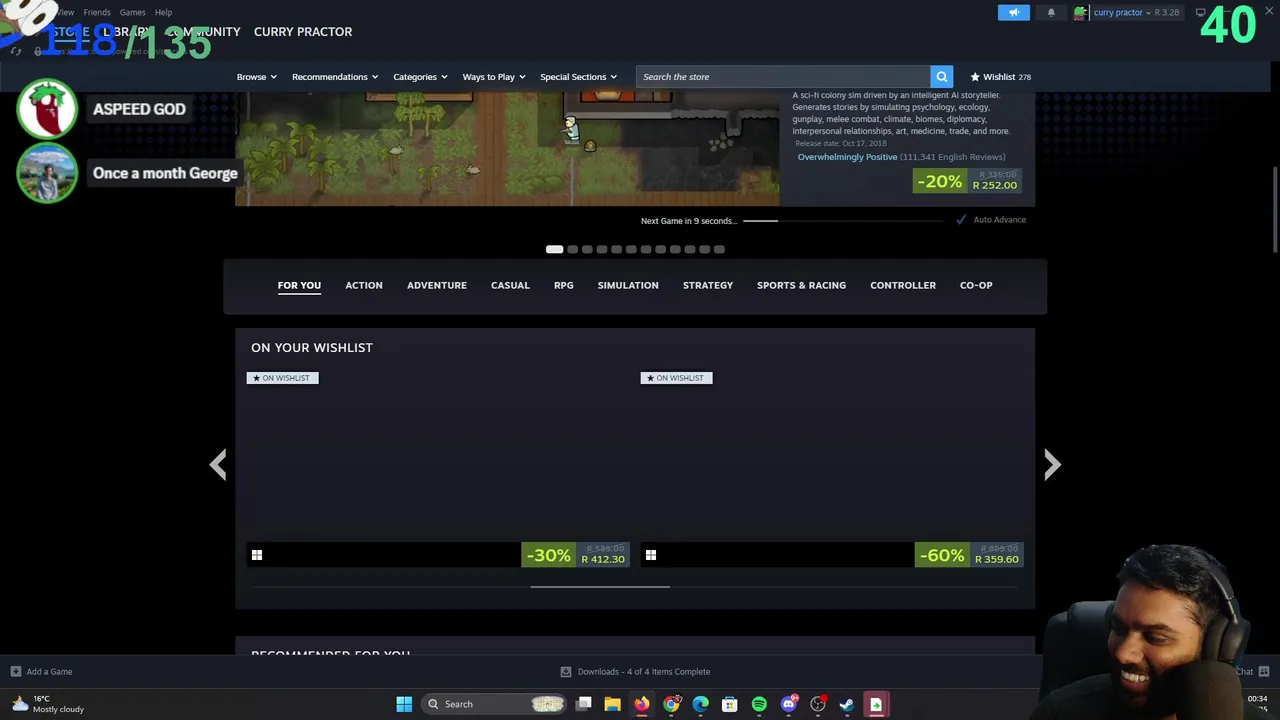Toggle the Auto Advance checkbox

961,220
